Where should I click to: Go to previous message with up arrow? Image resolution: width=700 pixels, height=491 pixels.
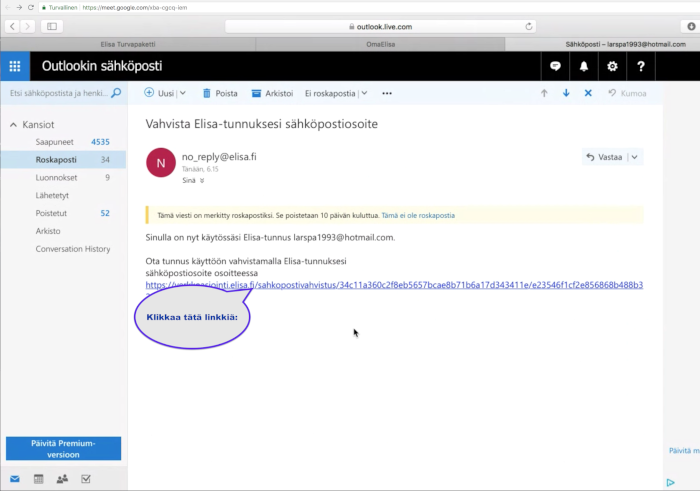544,93
